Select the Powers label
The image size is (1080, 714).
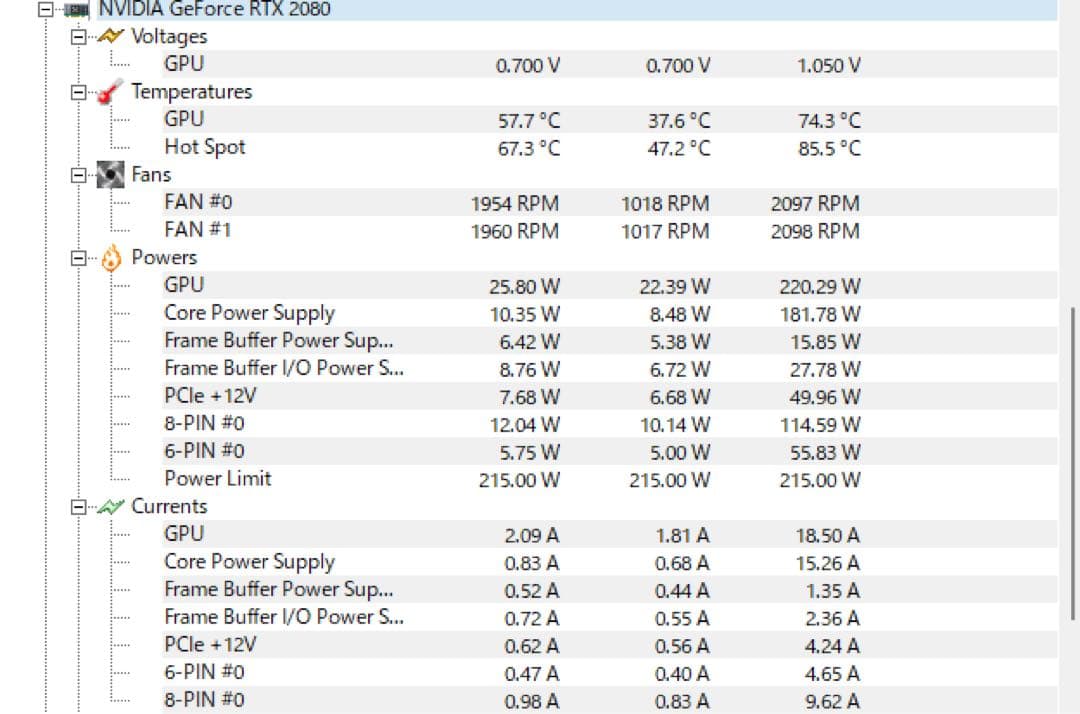(x=164, y=258)
